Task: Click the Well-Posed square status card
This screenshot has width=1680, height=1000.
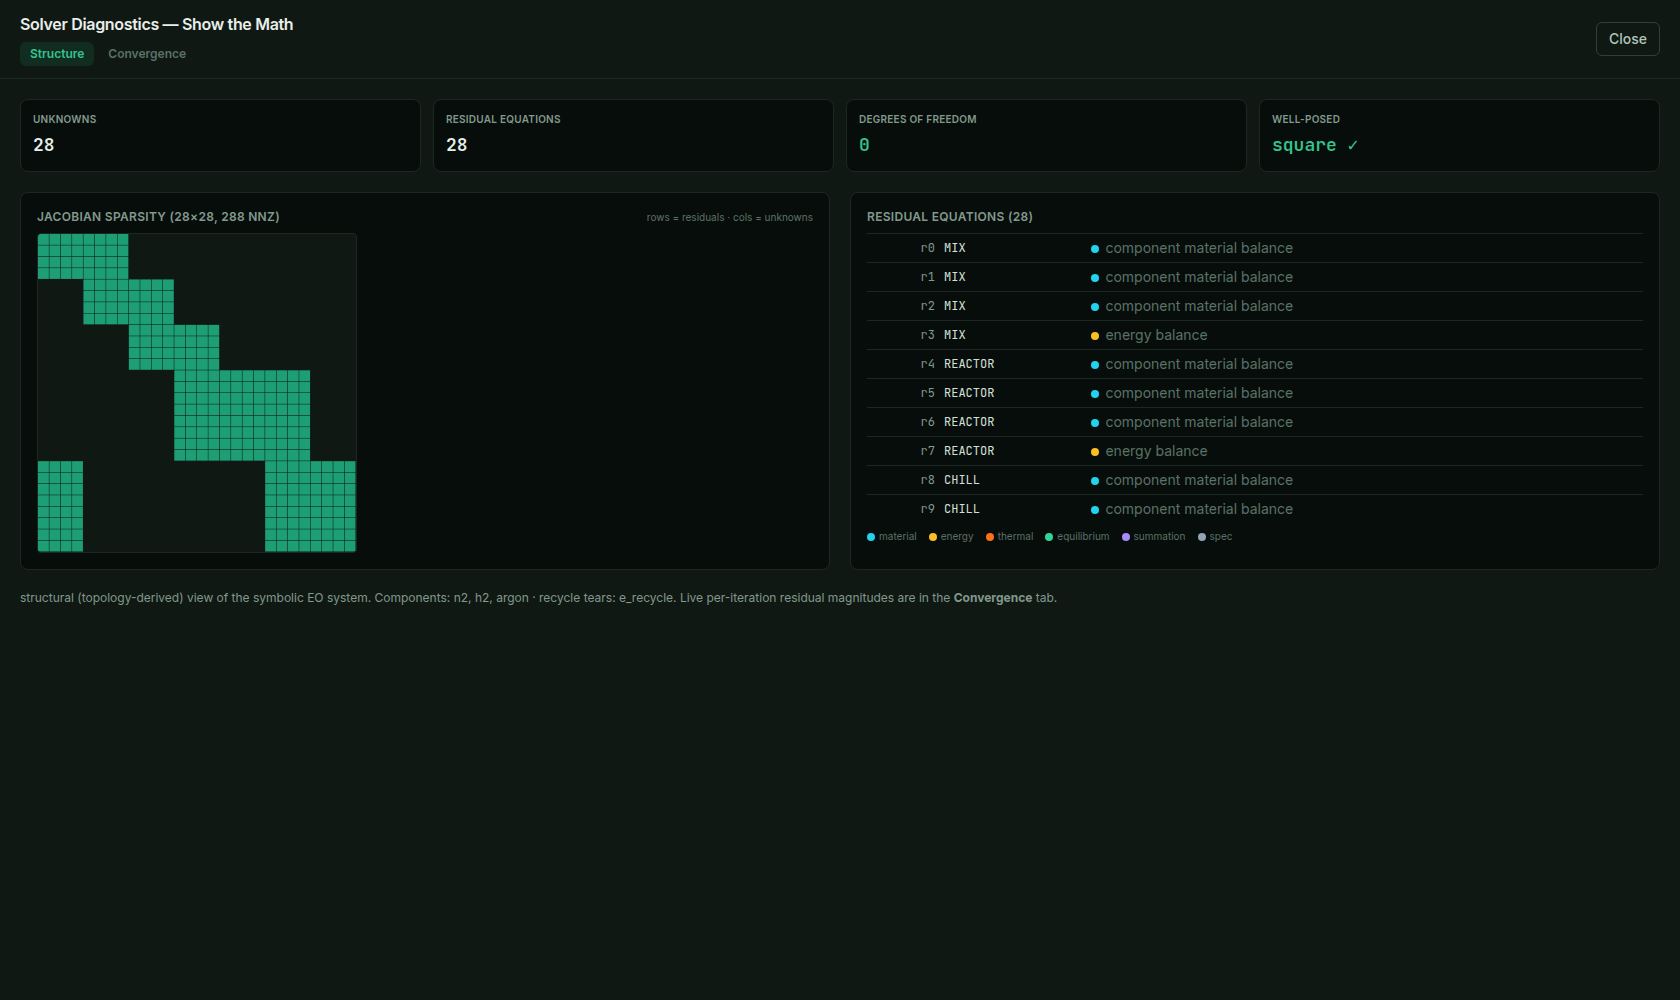Action: [1459, 135]
